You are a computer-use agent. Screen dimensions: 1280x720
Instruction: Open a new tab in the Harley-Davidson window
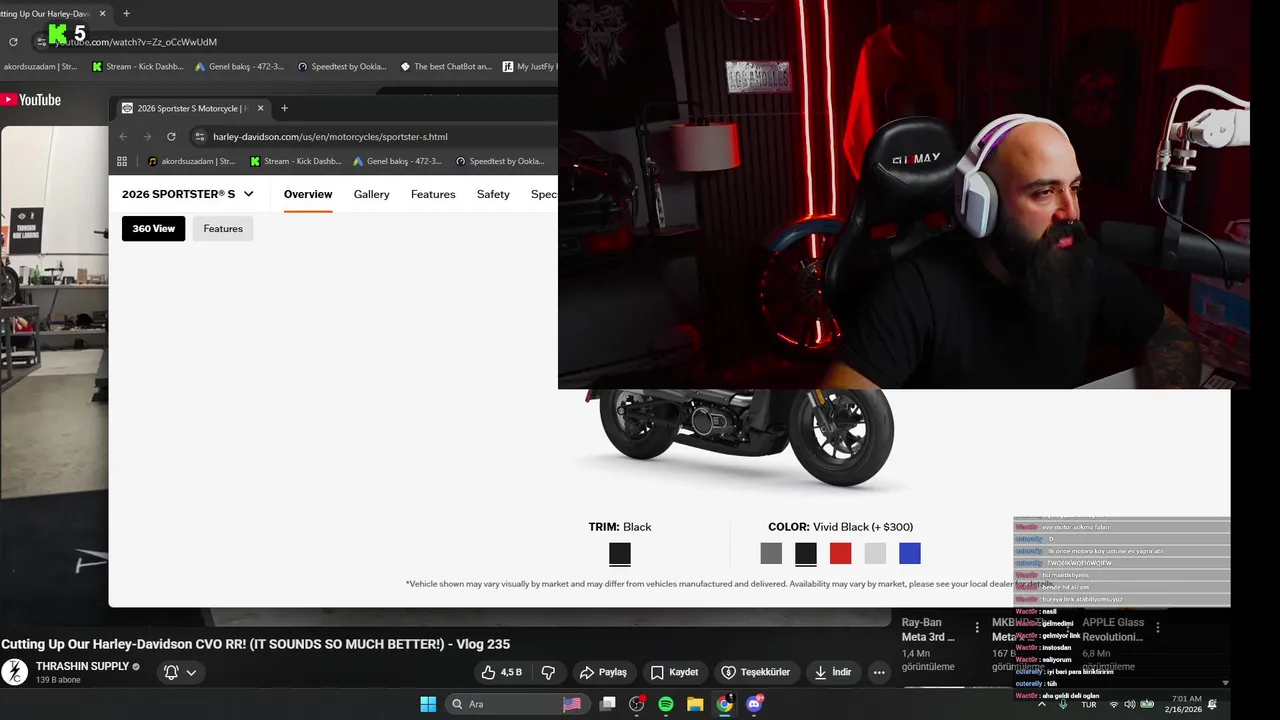pos(284,108)
